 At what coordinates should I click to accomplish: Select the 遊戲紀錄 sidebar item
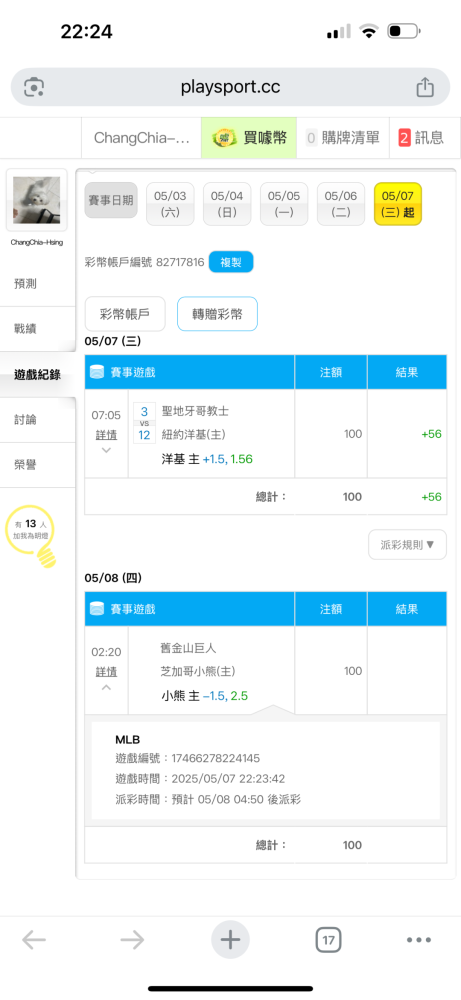[38, 374]
